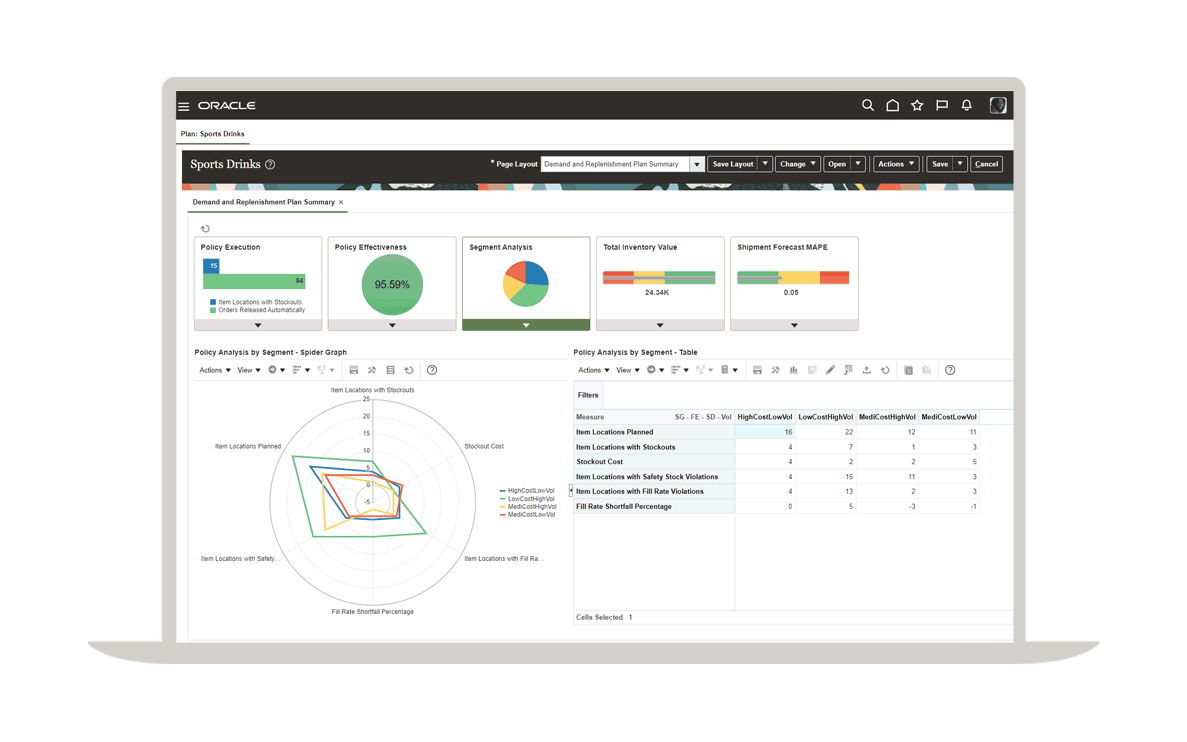This screenshot has height=742, width=1187.
Task: Refresh the infotiles using refresh icon
Action: click(205, 229)
